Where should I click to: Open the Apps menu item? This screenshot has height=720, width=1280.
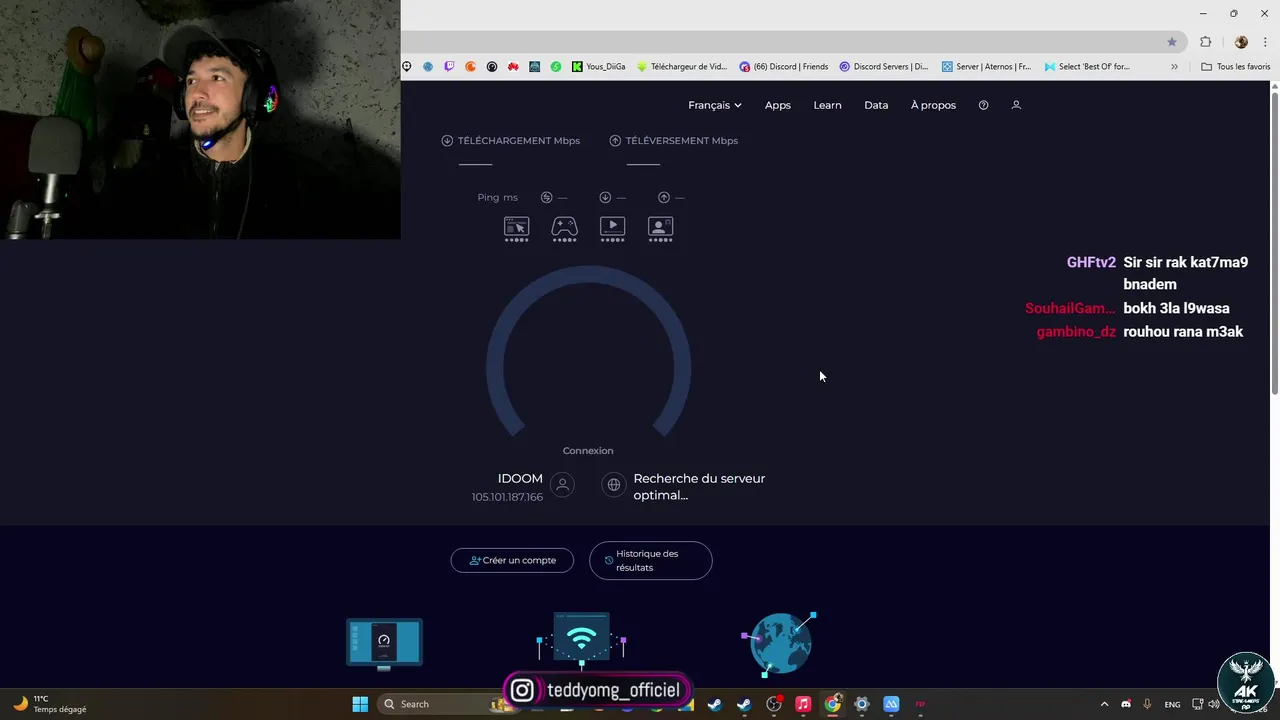point(778,105)
